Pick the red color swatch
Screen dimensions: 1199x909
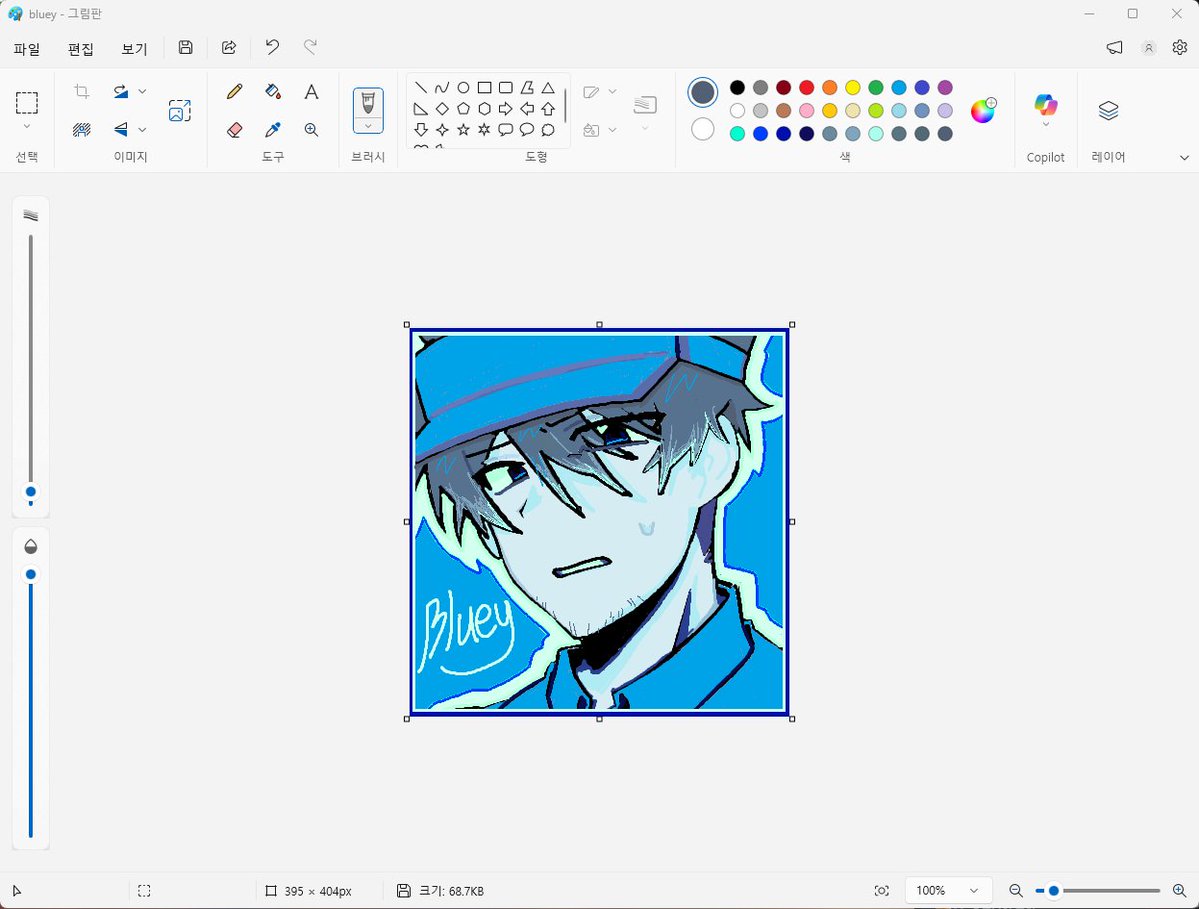[807, 87]
